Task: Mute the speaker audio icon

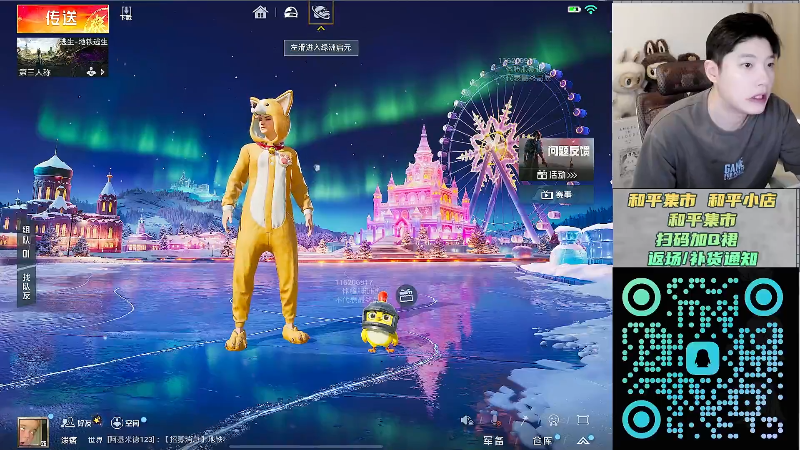Action: [x=467, y=420]
